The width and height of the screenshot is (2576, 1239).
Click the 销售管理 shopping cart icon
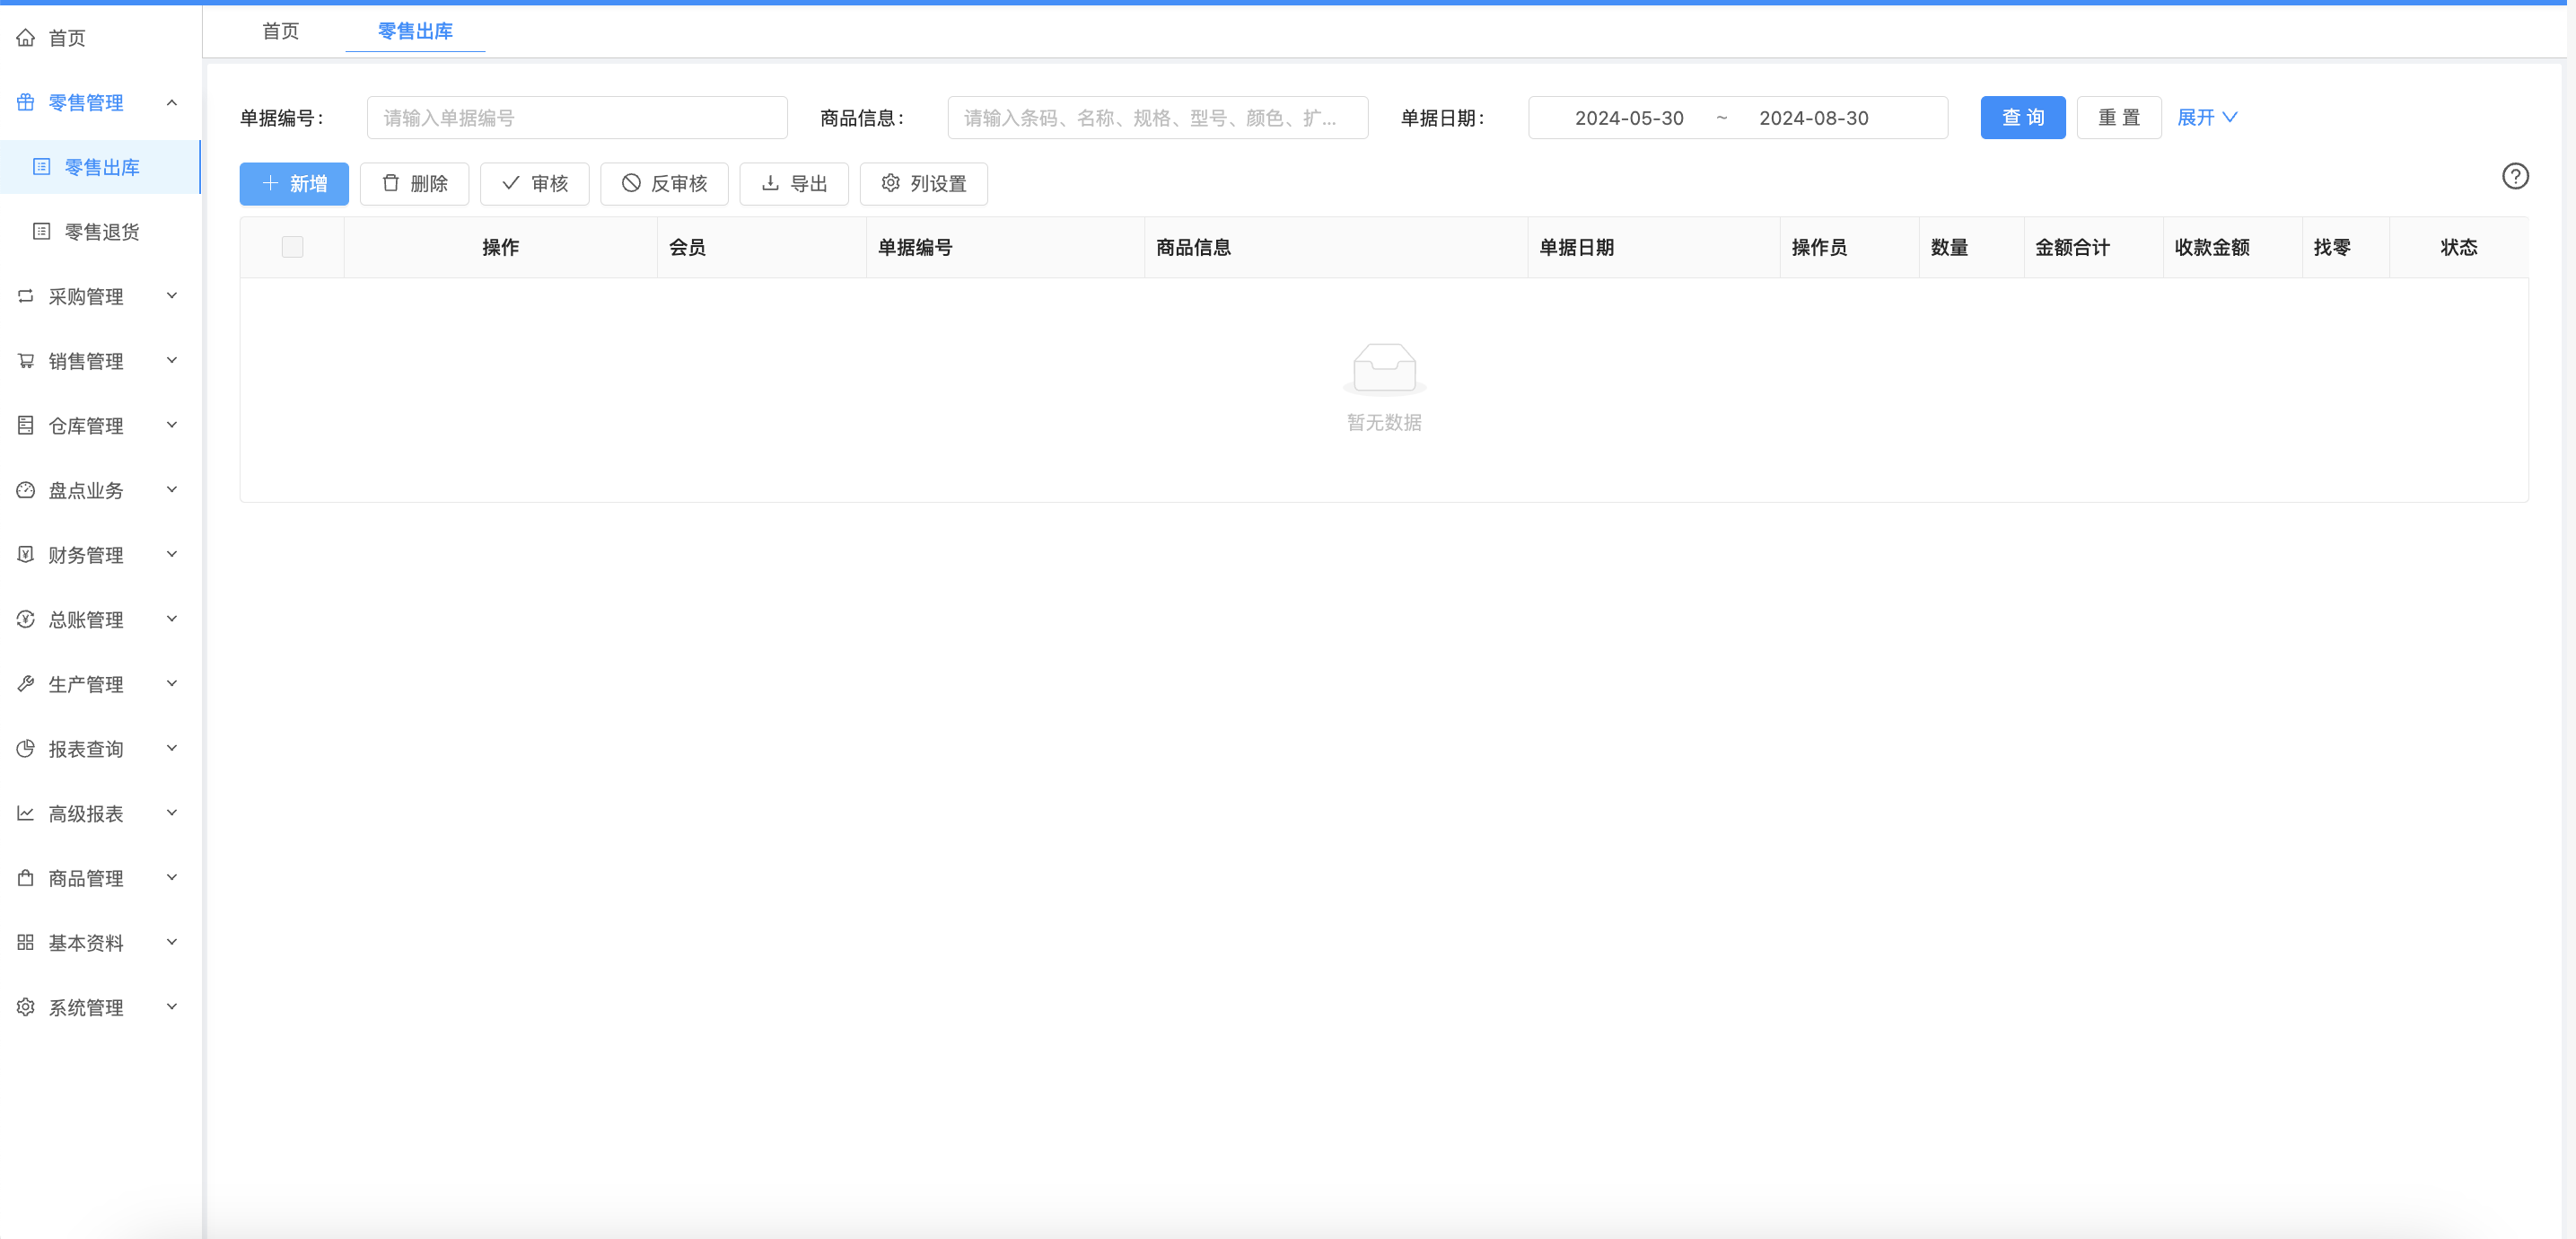pyautogui.click(x=26, y=361)
